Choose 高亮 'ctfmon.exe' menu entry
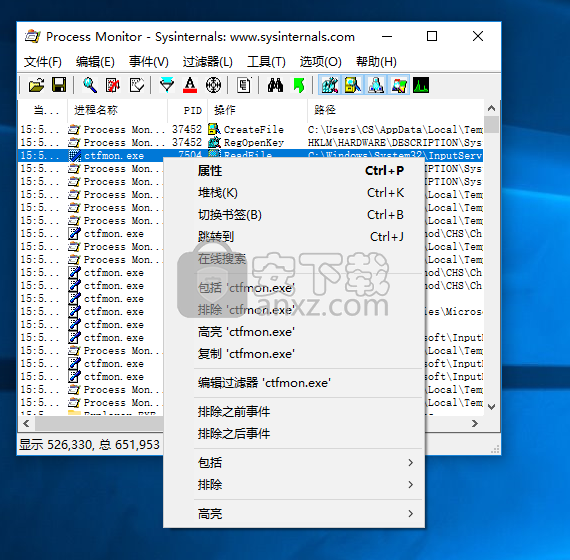The height and width of the screenshot is (560, 570). (294, 332)
